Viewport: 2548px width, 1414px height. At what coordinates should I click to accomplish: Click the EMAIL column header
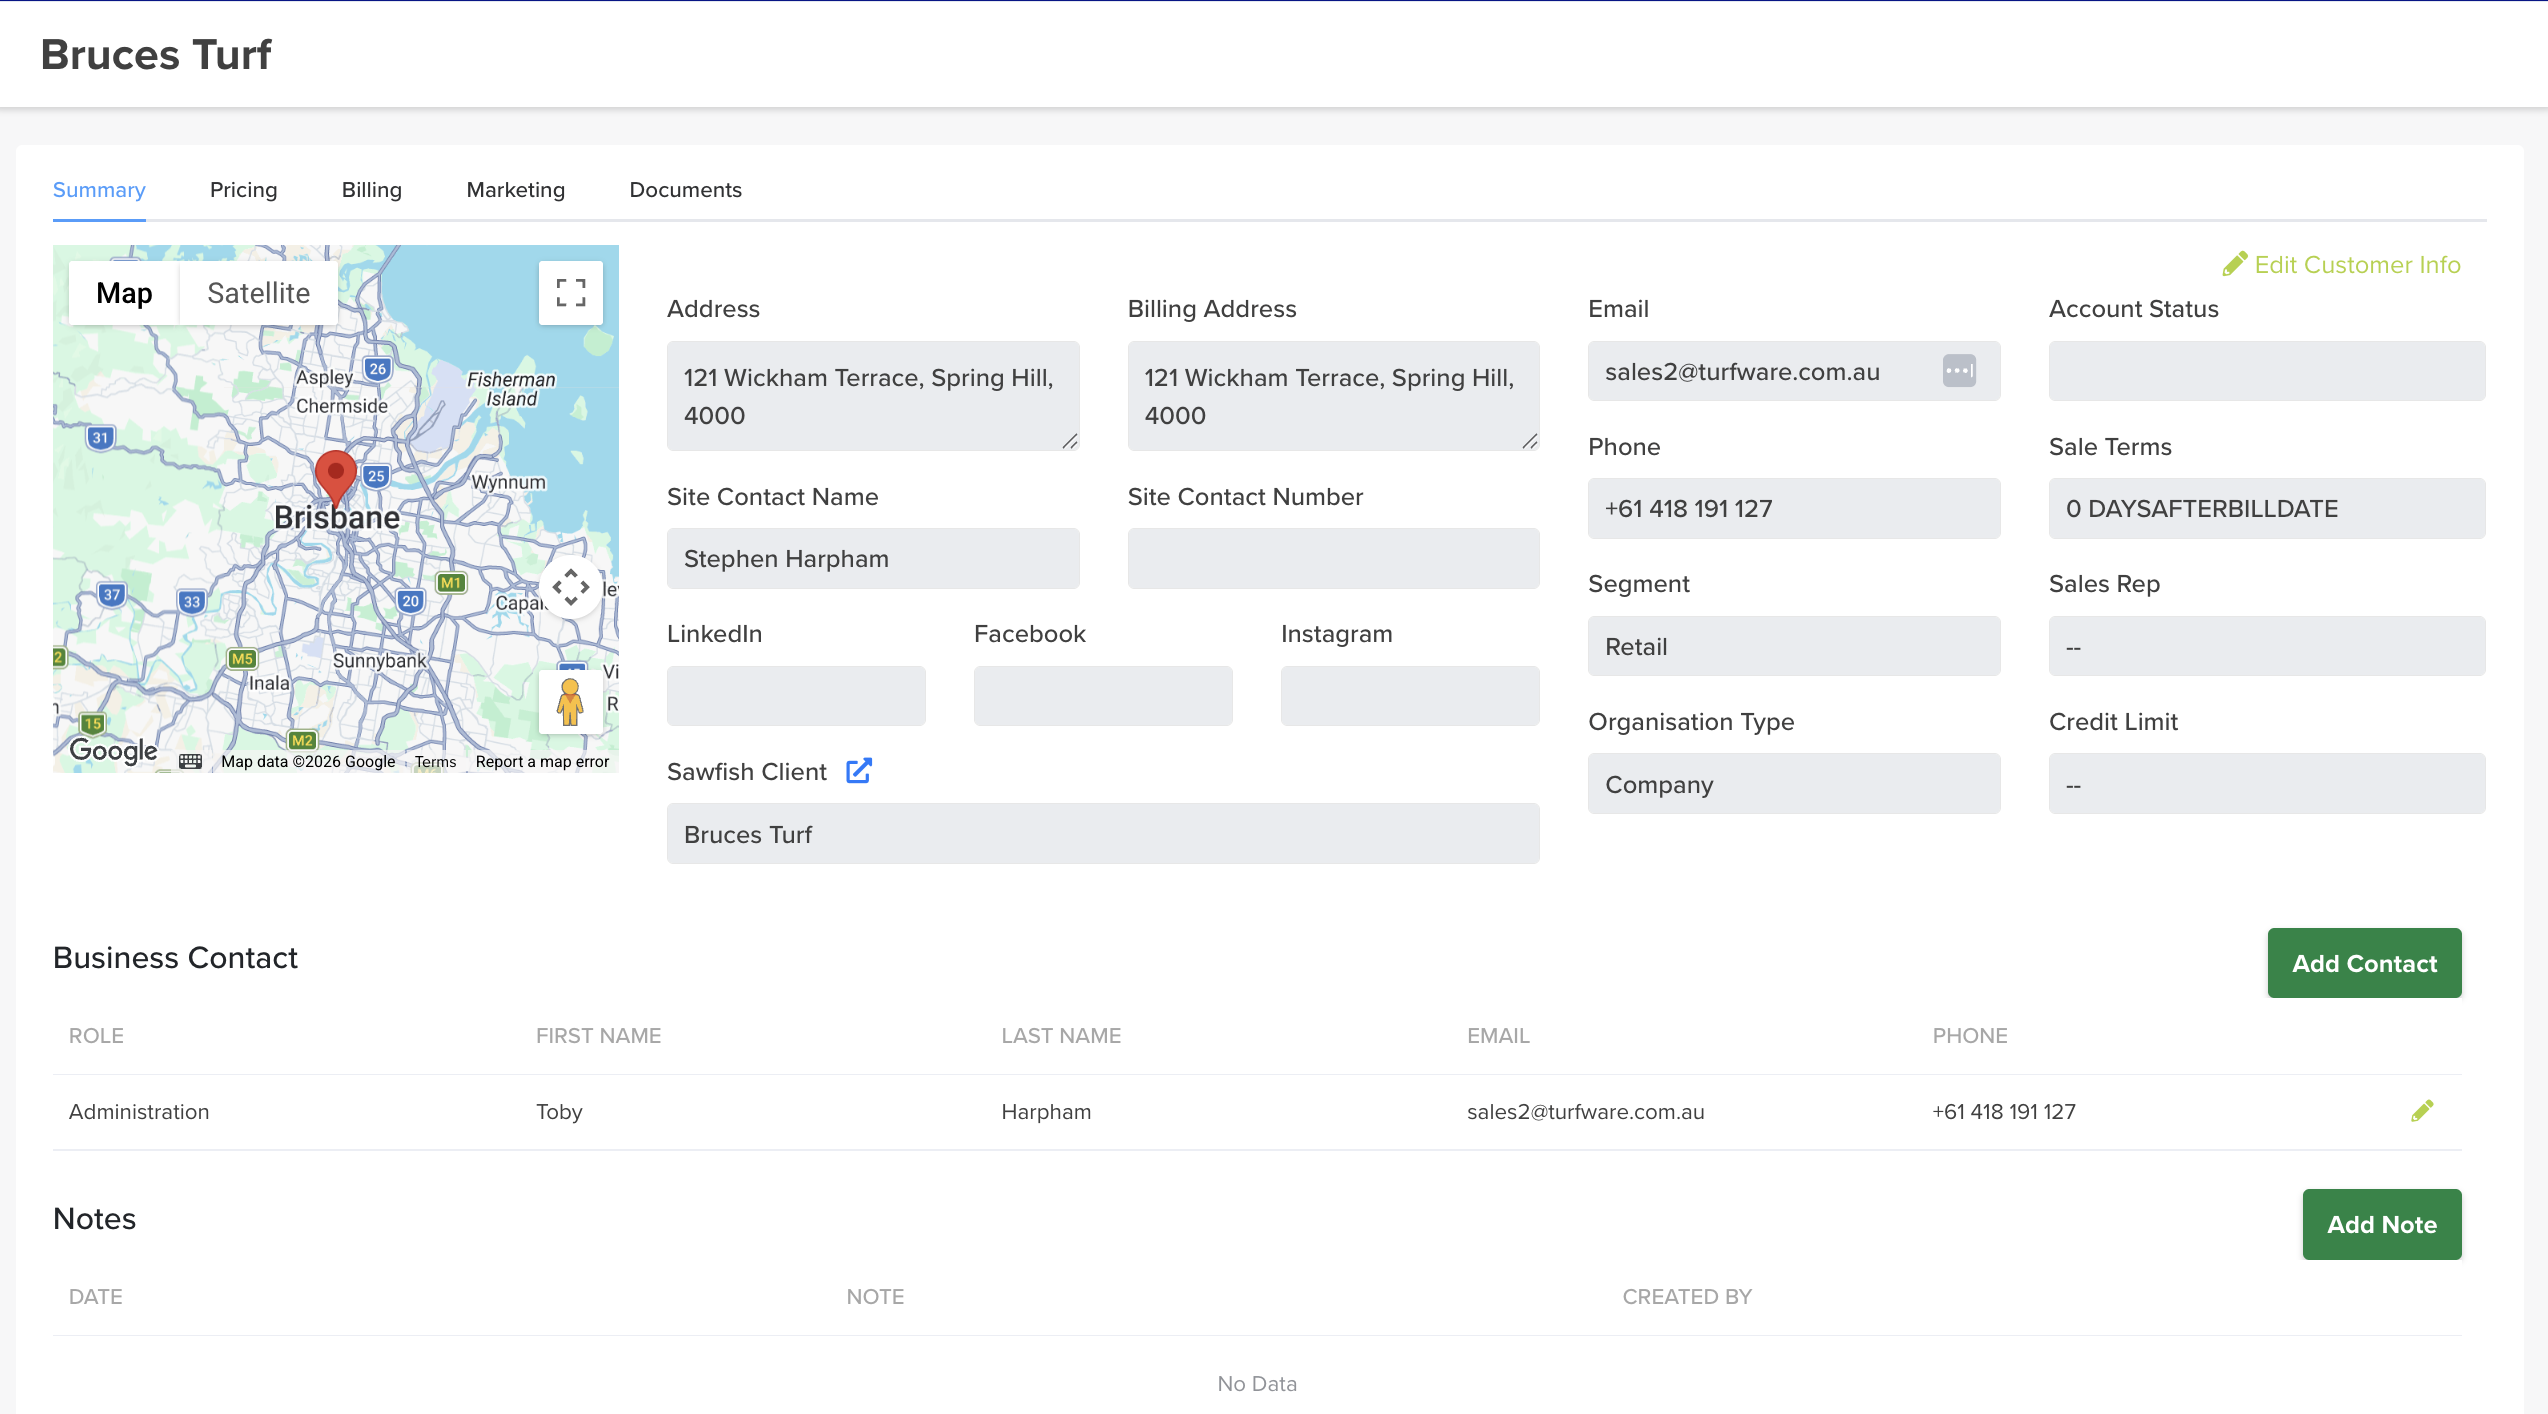[x=1498, y=1036]
